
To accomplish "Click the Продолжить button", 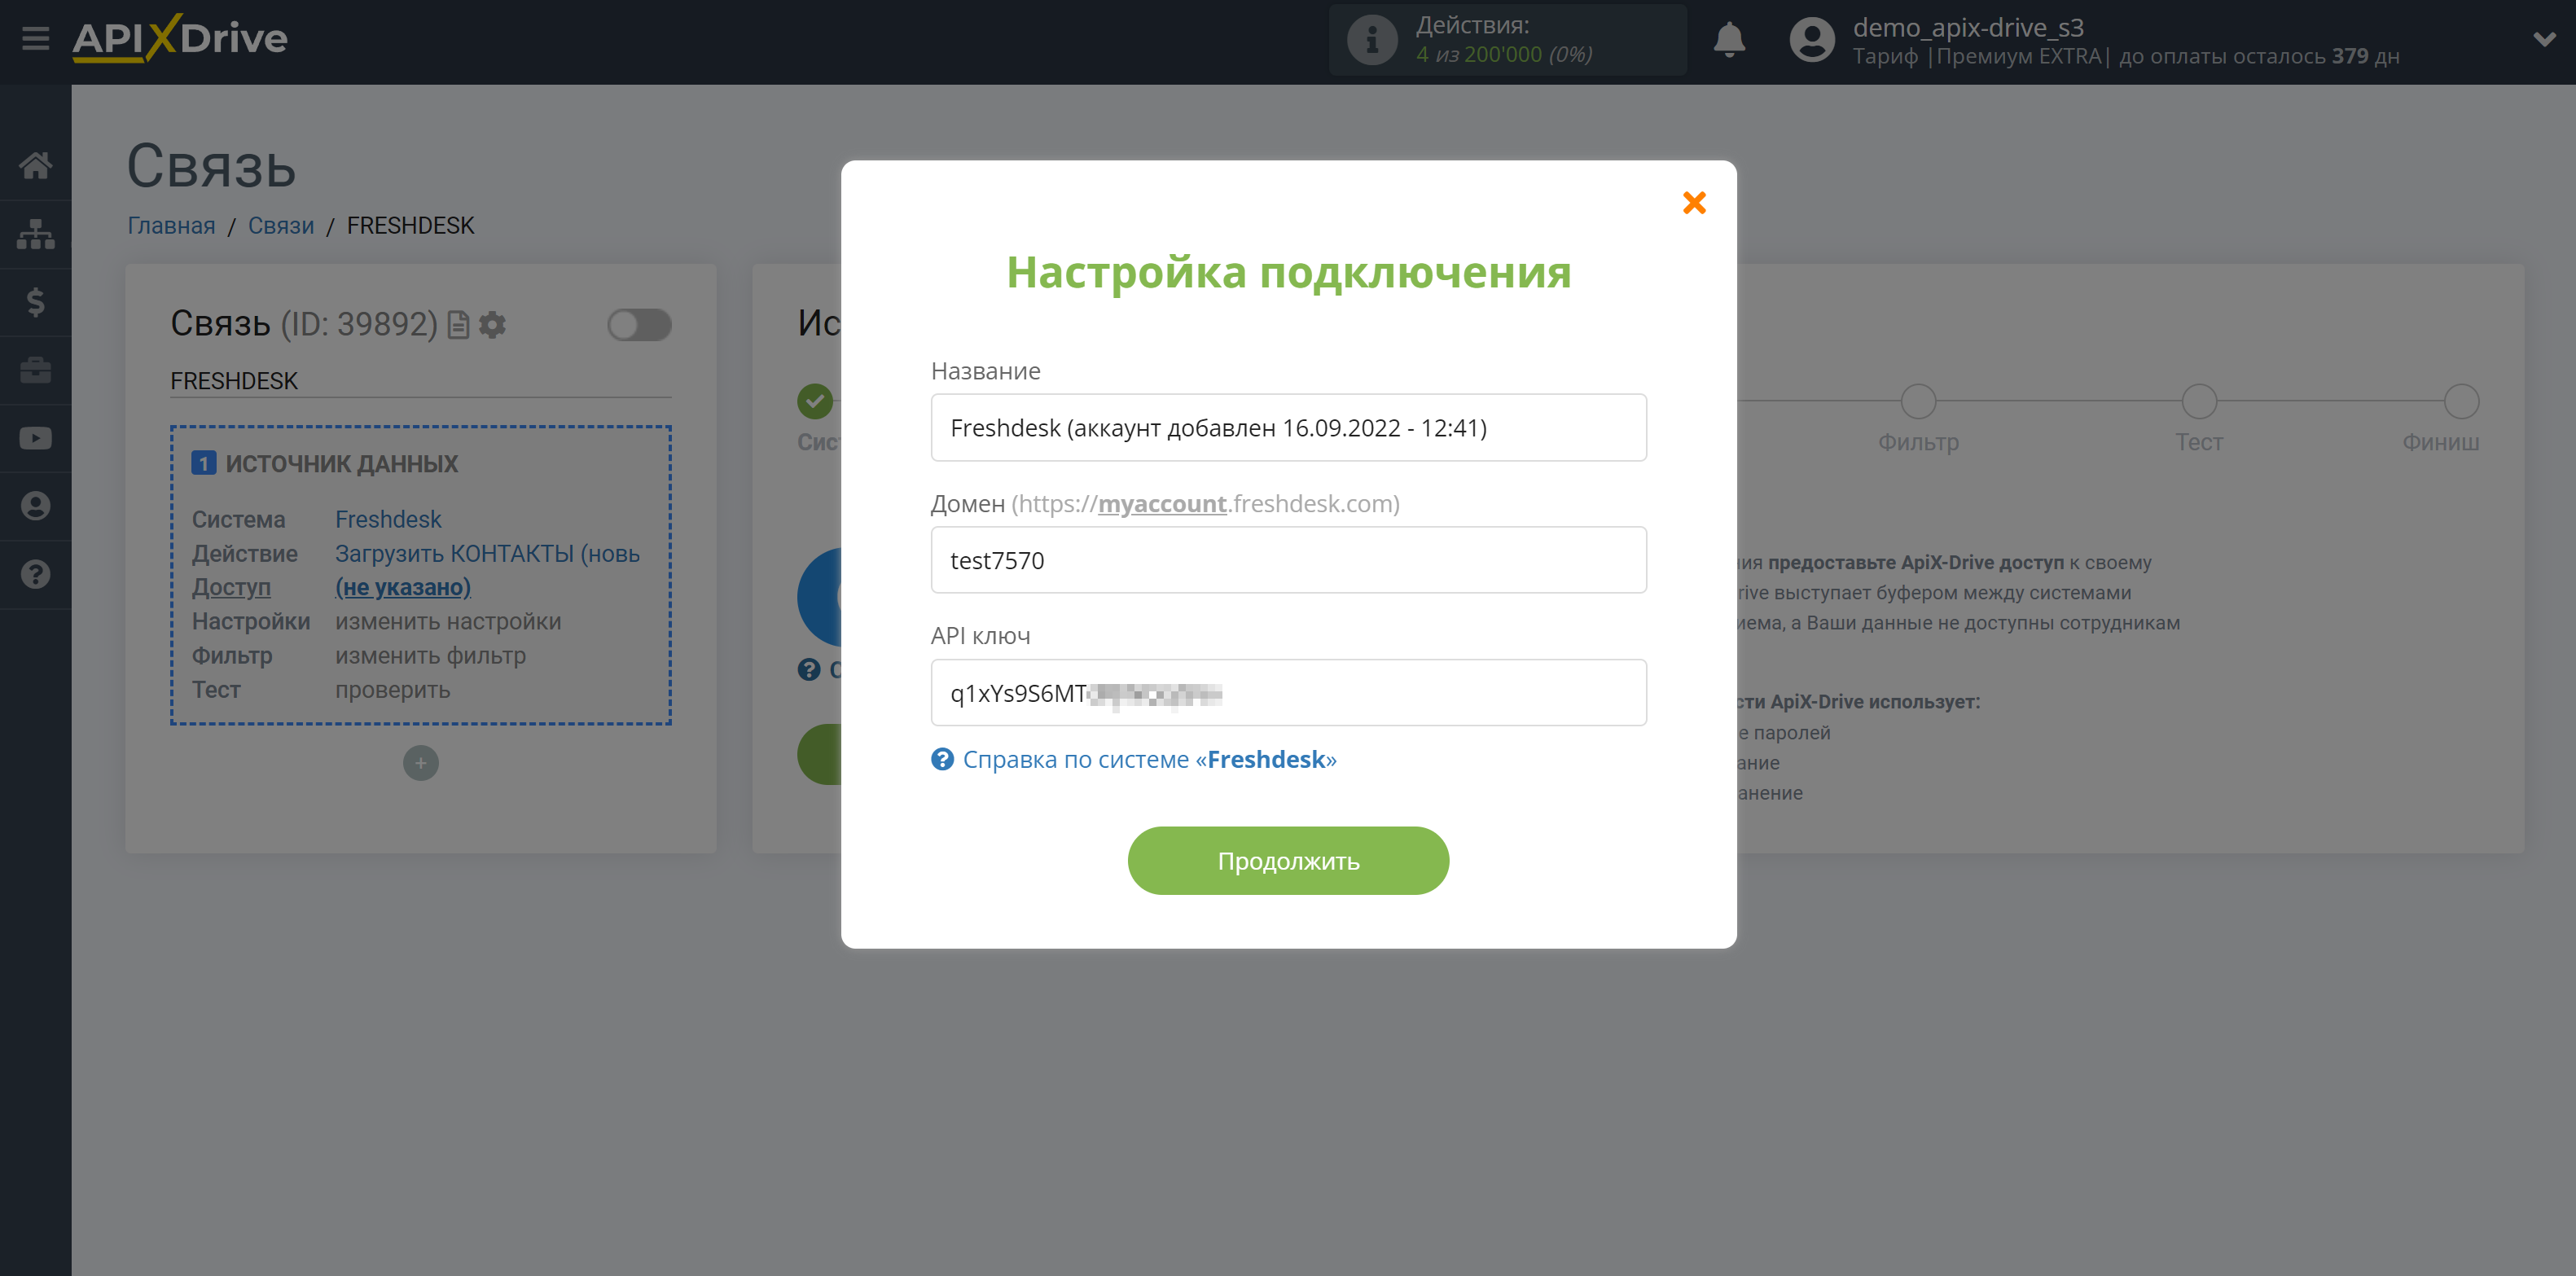I will pyautogui.click(x=1288, y=861).
